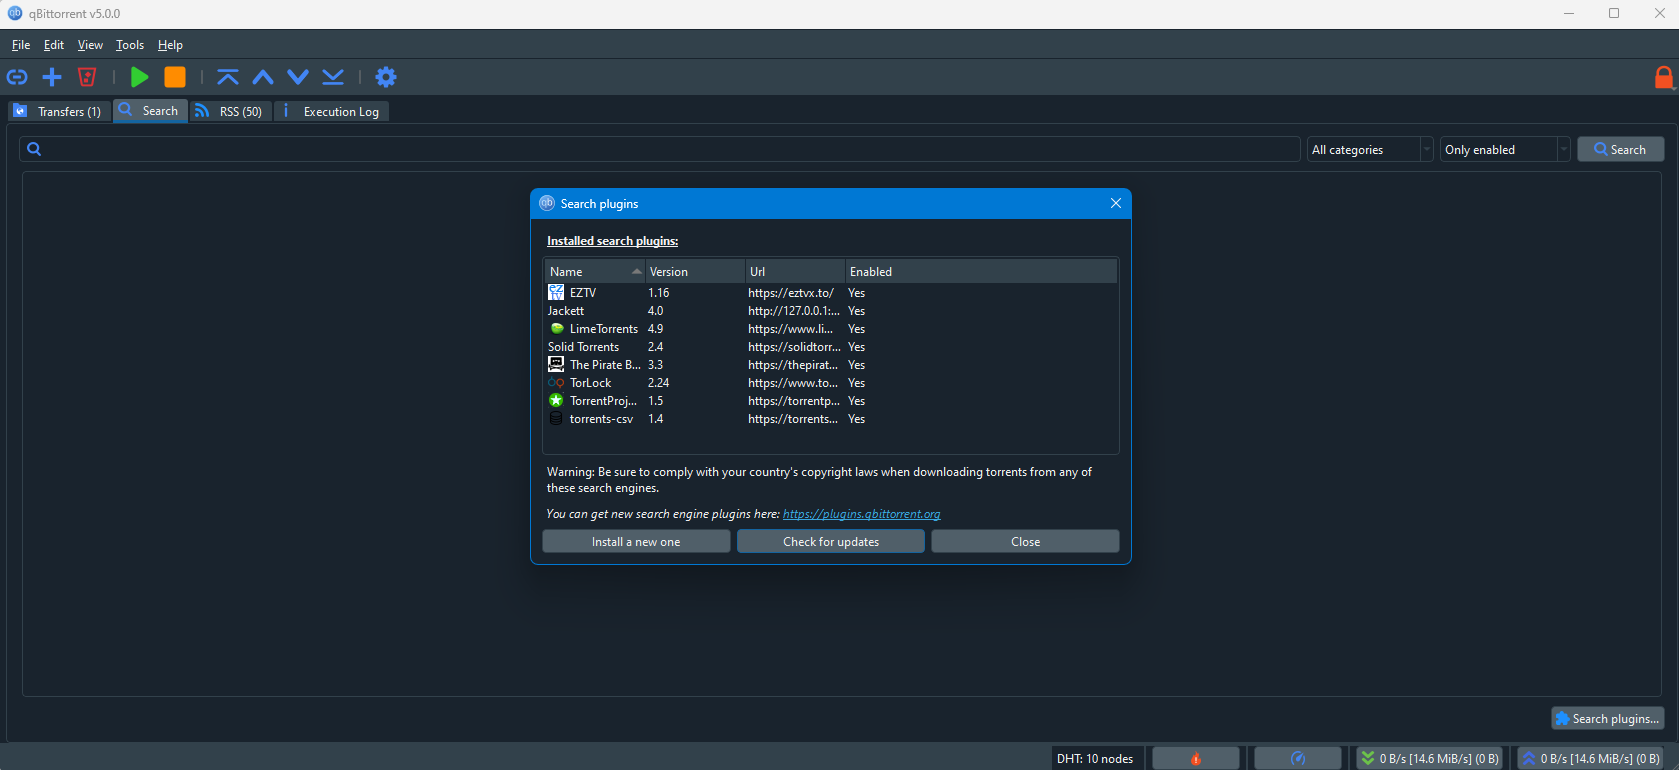Click The Pirate Bay plugin icon
The width and height of the screenshot is (1679, 770).
(x=556, y=364)
